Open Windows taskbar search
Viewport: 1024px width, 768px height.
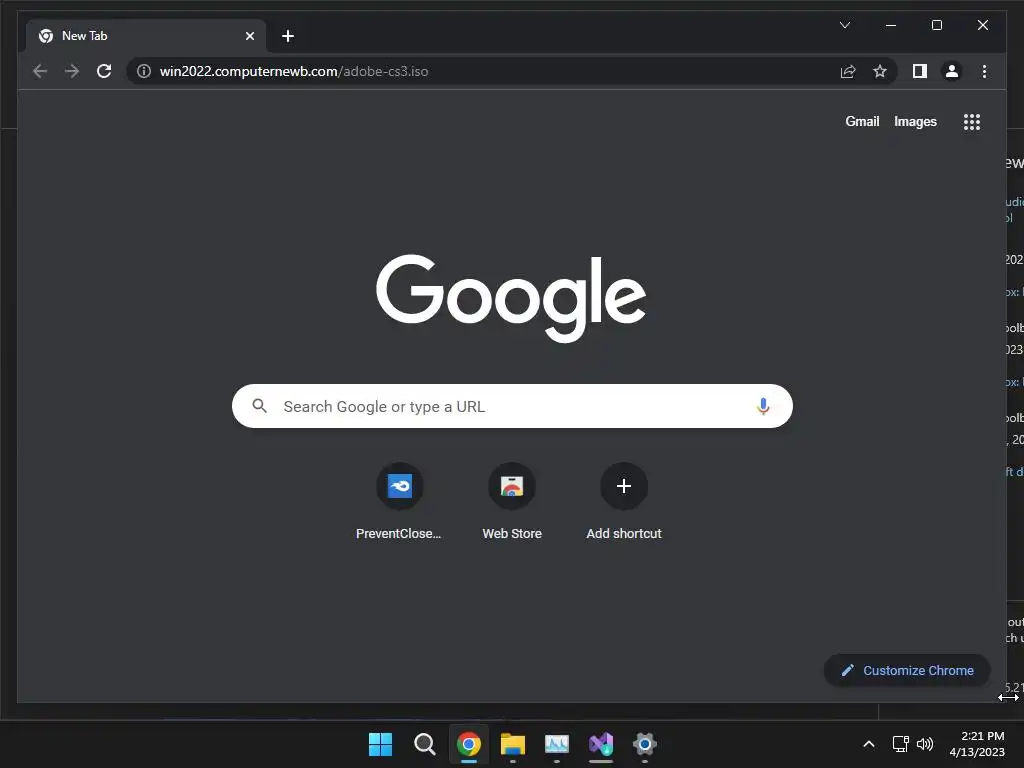tap(424, 744)
